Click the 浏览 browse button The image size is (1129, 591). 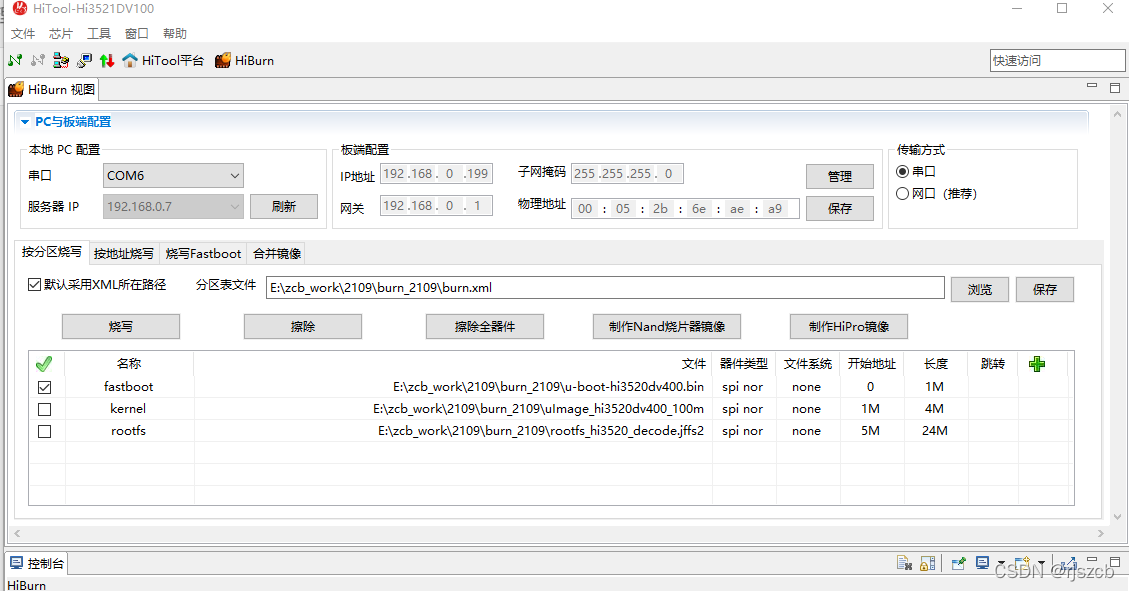pyautogui.click(x=980, y=289)
